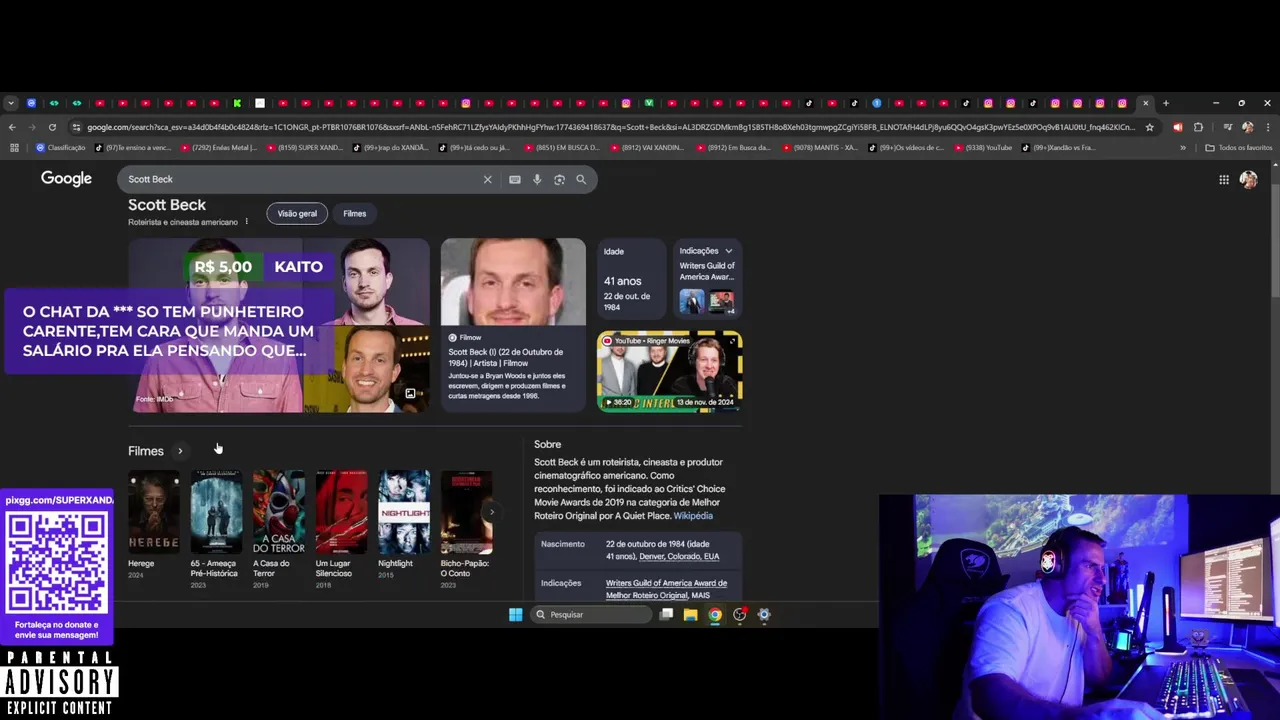Image resolution: width=1280 pixels, height=720 pixels.
Task: Open the media control icon in Chrome toolbar
Action: [1227, 127]
